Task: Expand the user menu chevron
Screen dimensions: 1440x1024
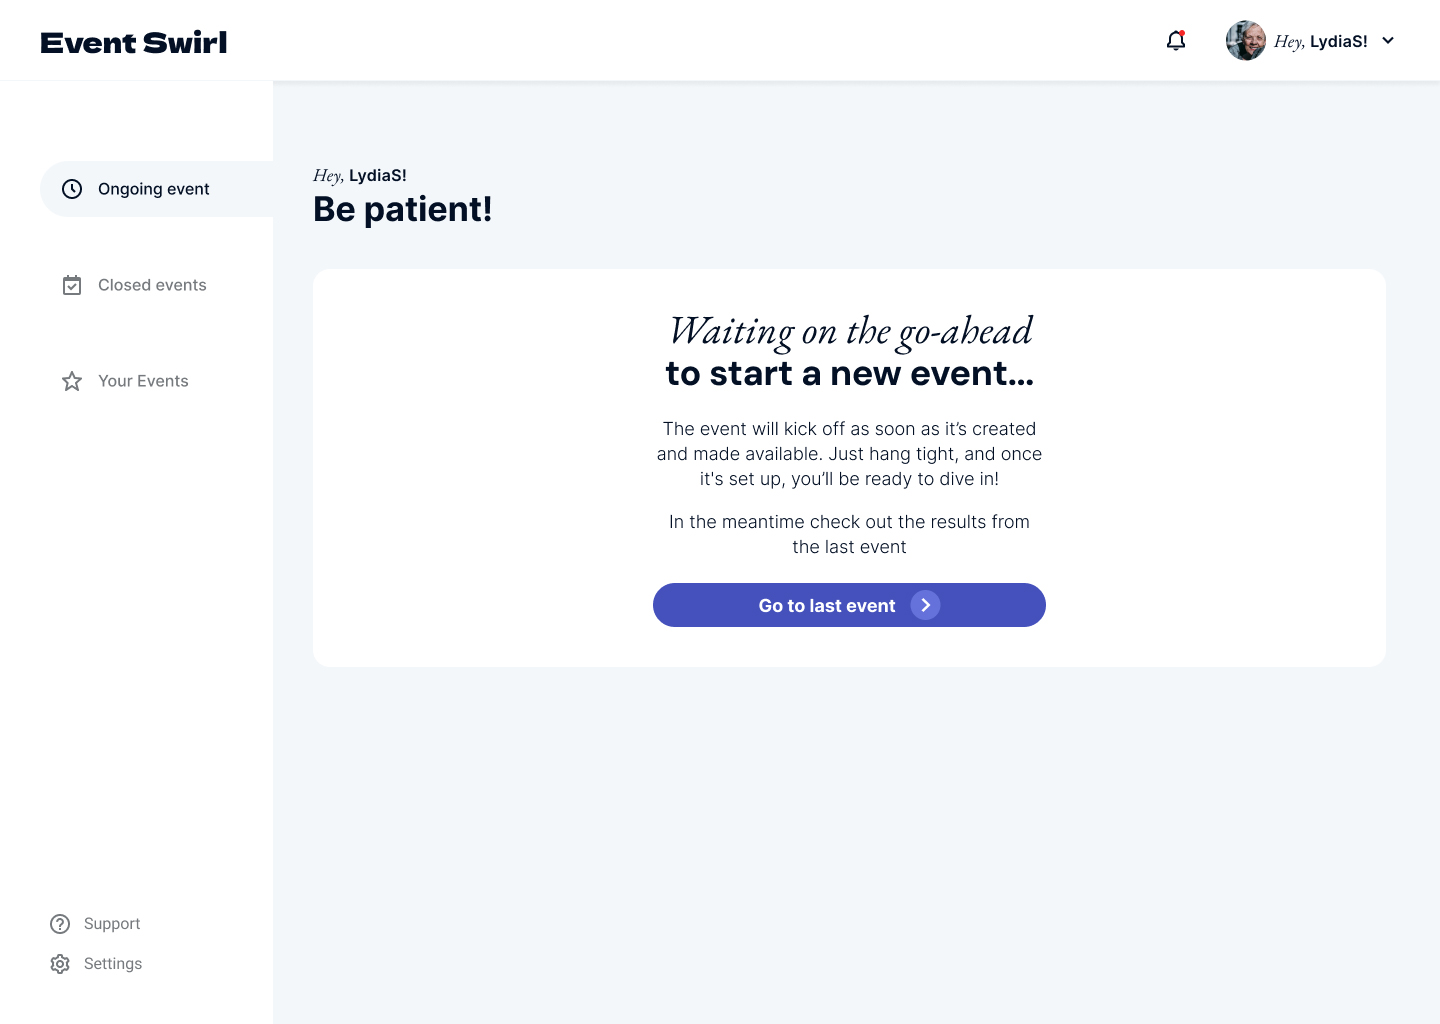Action: pyautogui.click(x=1388, y=41)
